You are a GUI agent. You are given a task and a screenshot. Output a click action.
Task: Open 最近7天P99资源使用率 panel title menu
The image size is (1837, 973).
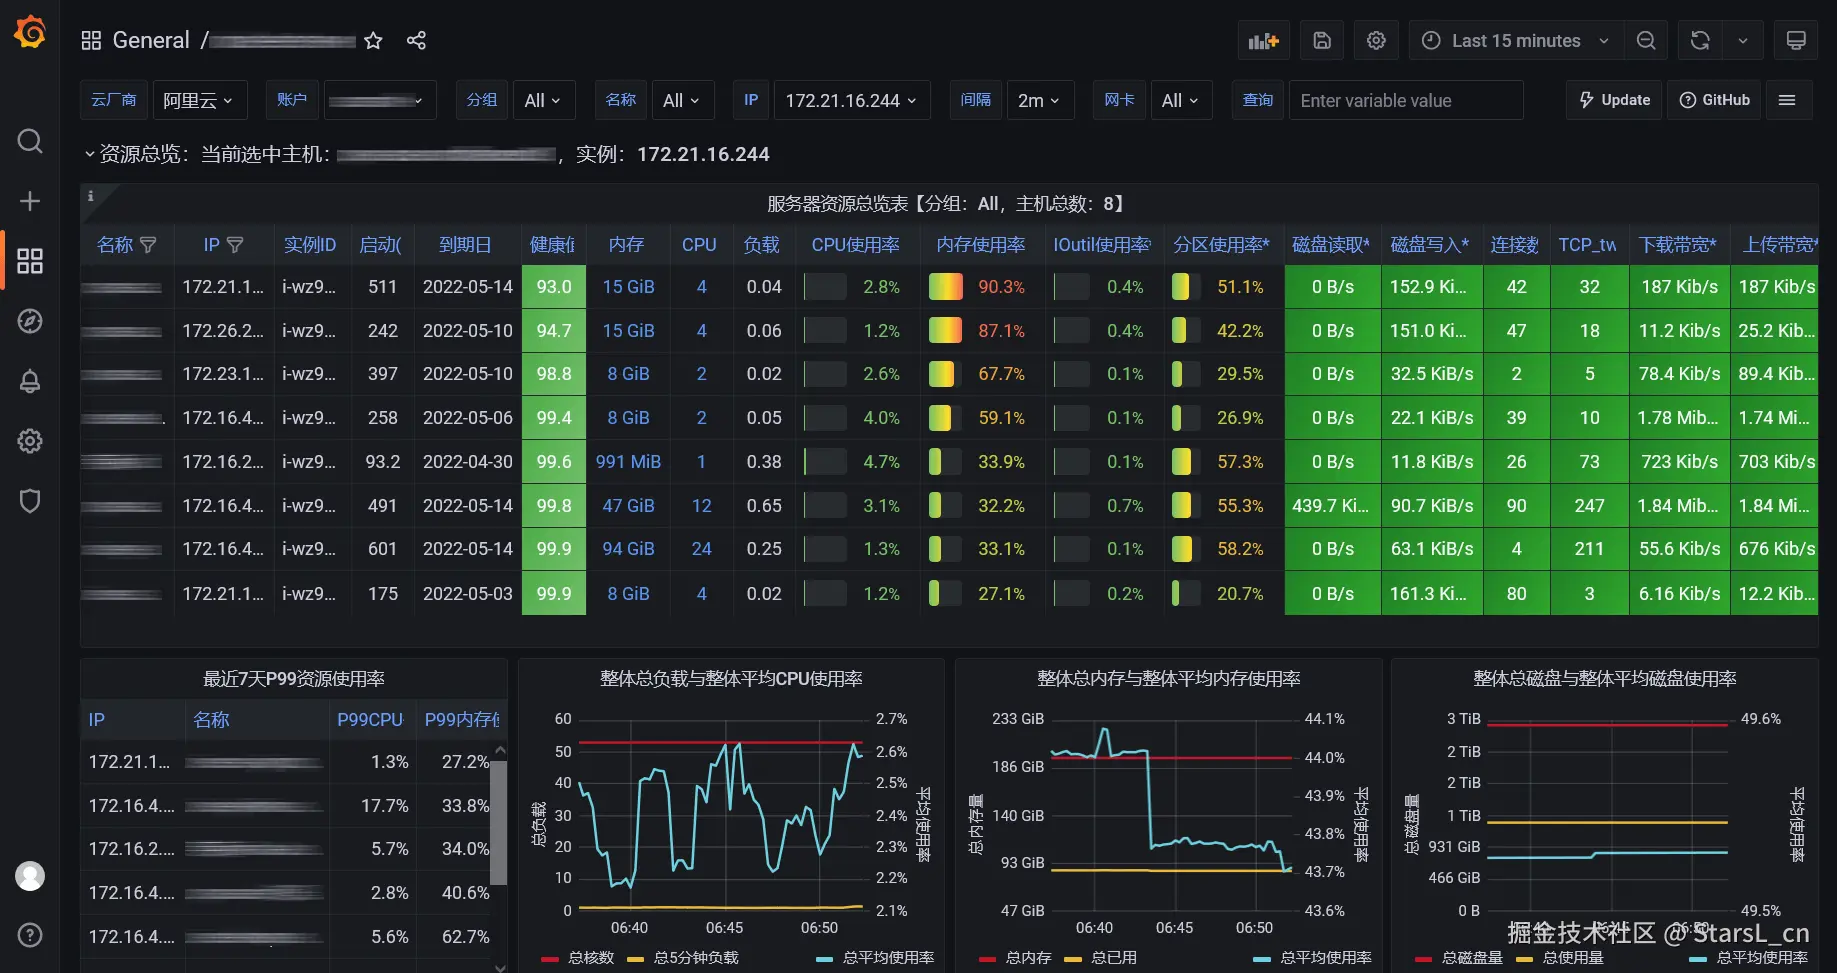click(294, 679)
